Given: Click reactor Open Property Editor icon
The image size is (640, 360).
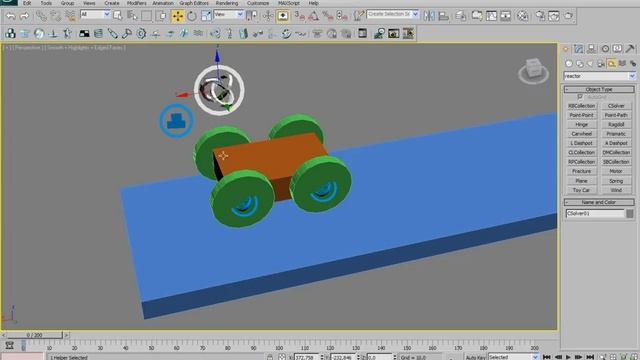Looking at the screenshot, I should tap(362, 33).
